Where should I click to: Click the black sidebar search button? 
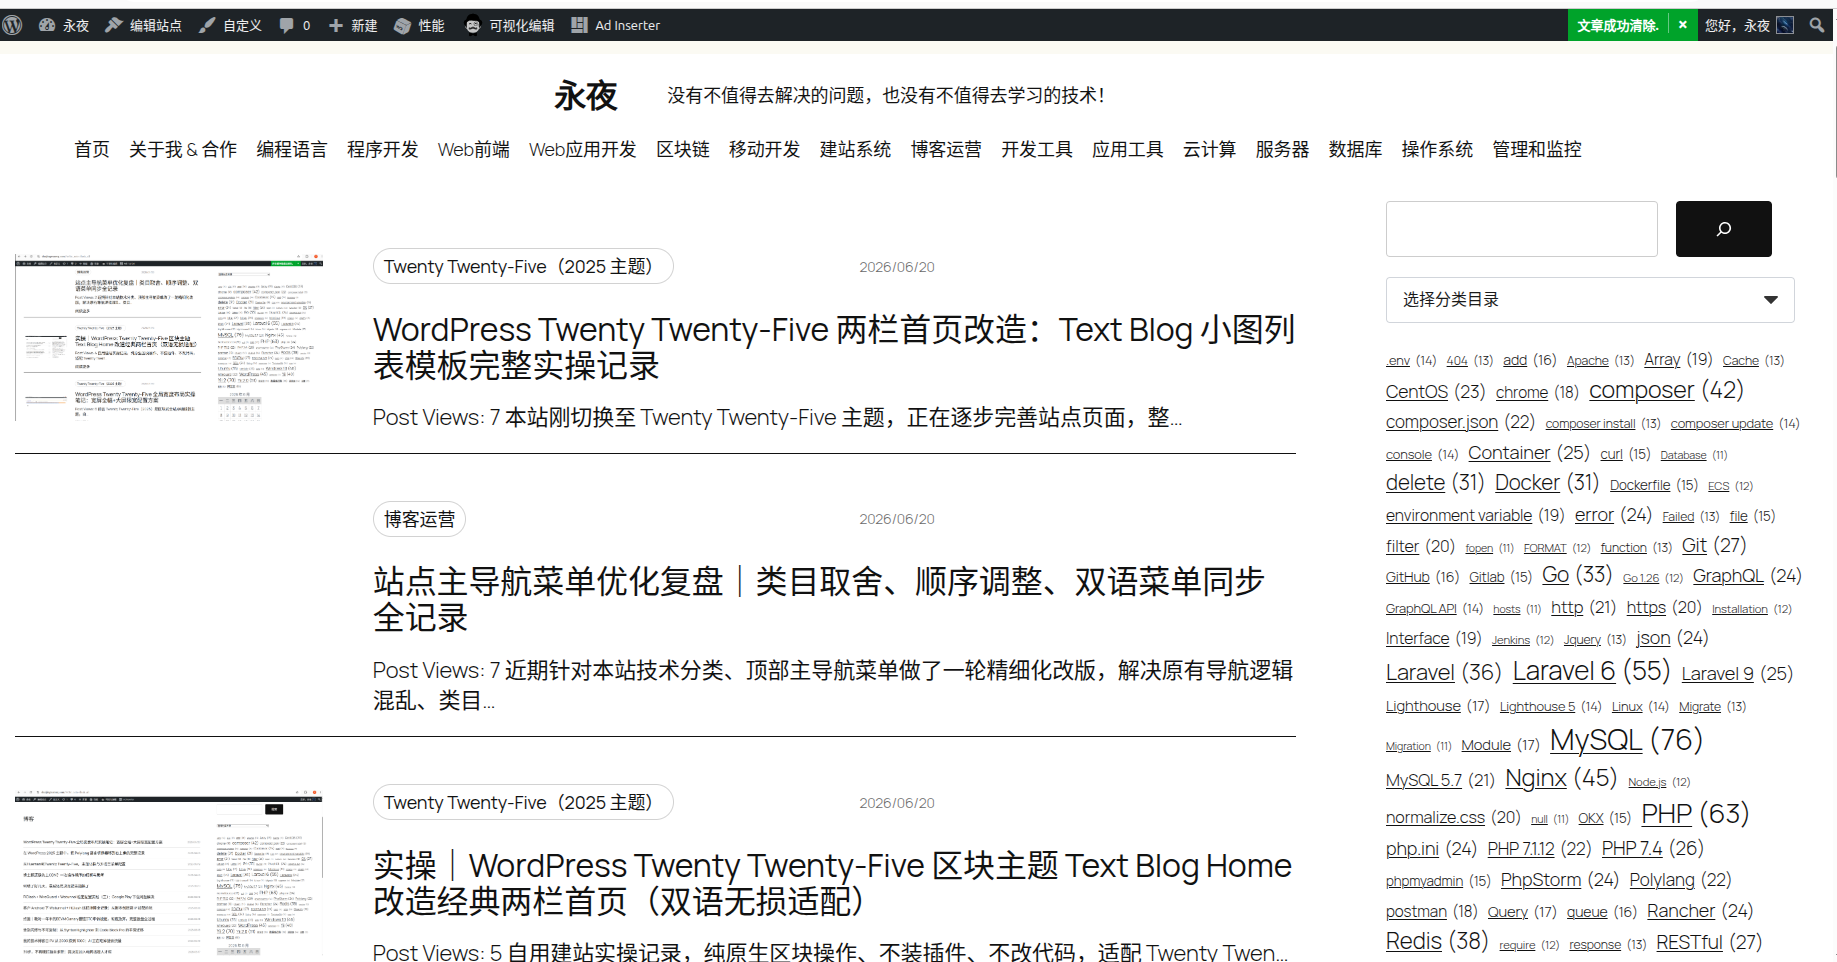(x=1724, y=229)
